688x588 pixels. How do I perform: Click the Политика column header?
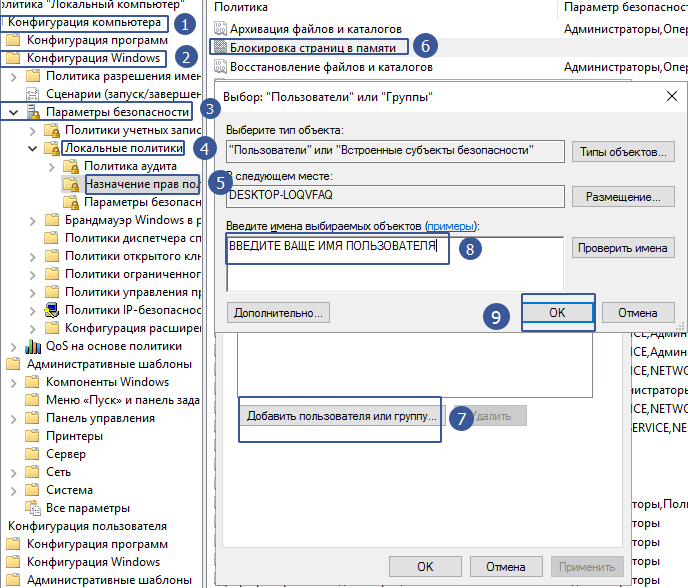[x=241, y=7]
